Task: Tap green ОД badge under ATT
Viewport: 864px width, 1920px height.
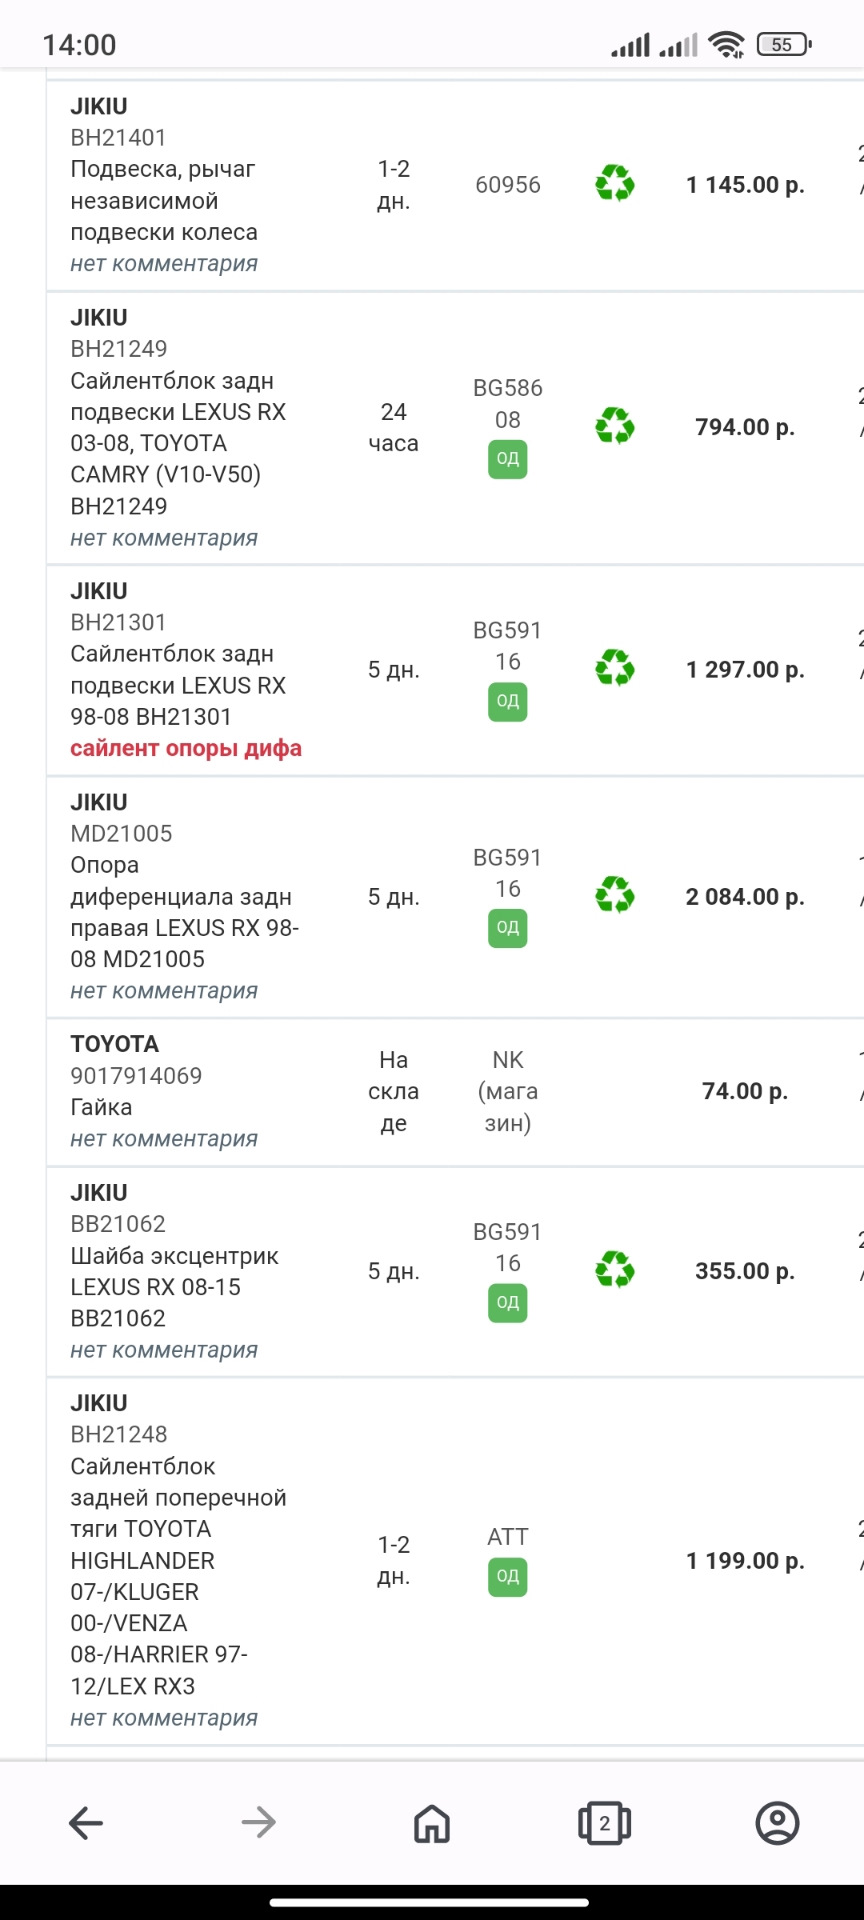Action: pos(508,1577)
